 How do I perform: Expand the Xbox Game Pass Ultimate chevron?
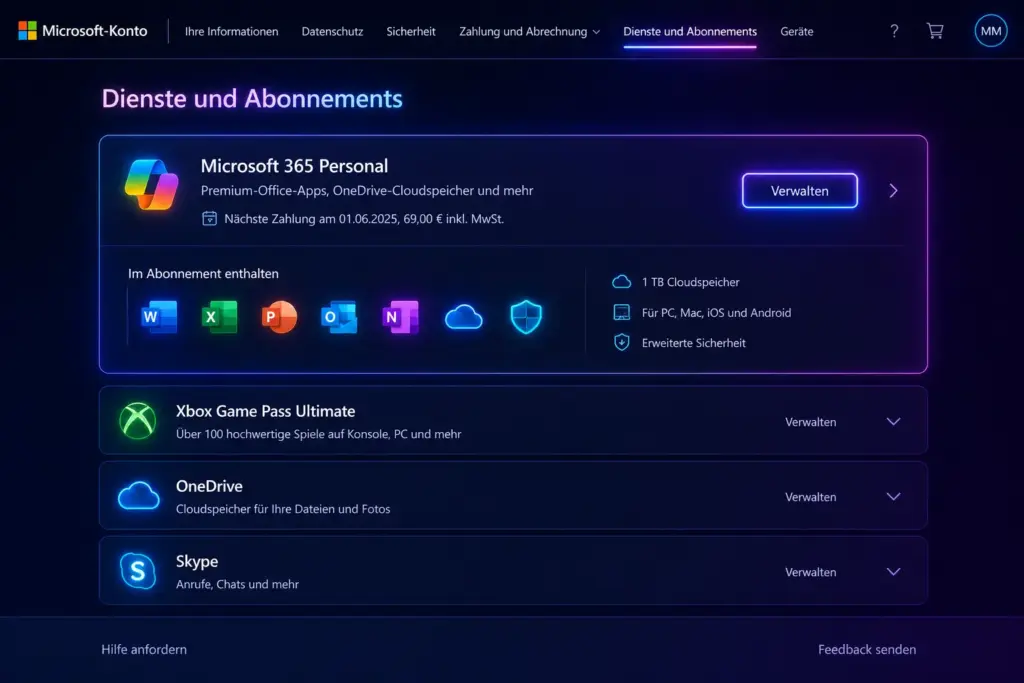pos(893,421)
